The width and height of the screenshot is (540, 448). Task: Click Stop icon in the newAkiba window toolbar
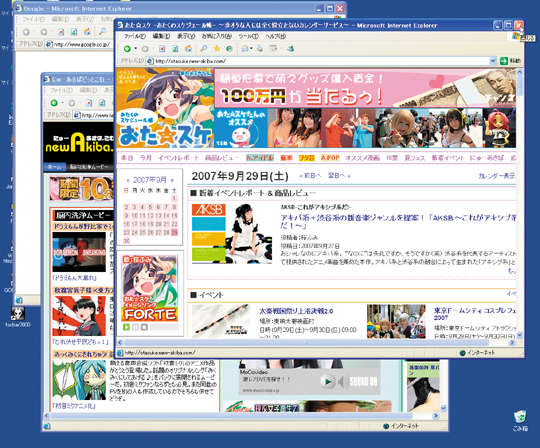(89, 103)
